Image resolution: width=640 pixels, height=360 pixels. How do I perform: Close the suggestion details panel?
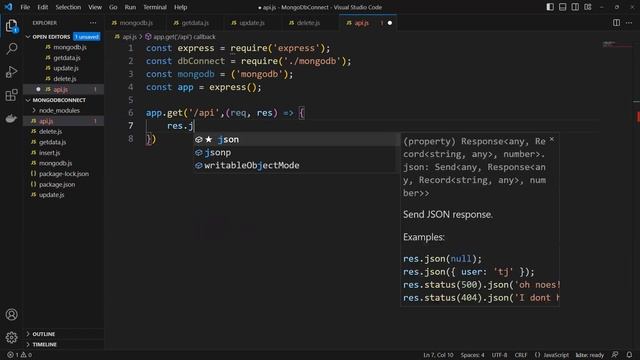[x=552, y=139]
